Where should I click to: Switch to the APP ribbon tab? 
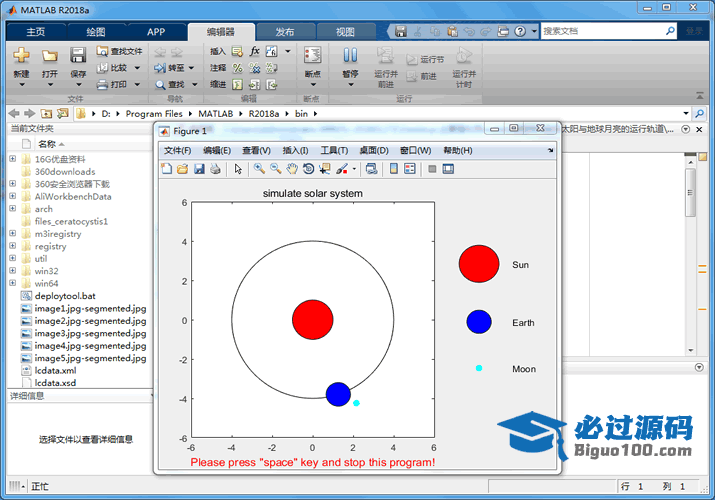156,32
